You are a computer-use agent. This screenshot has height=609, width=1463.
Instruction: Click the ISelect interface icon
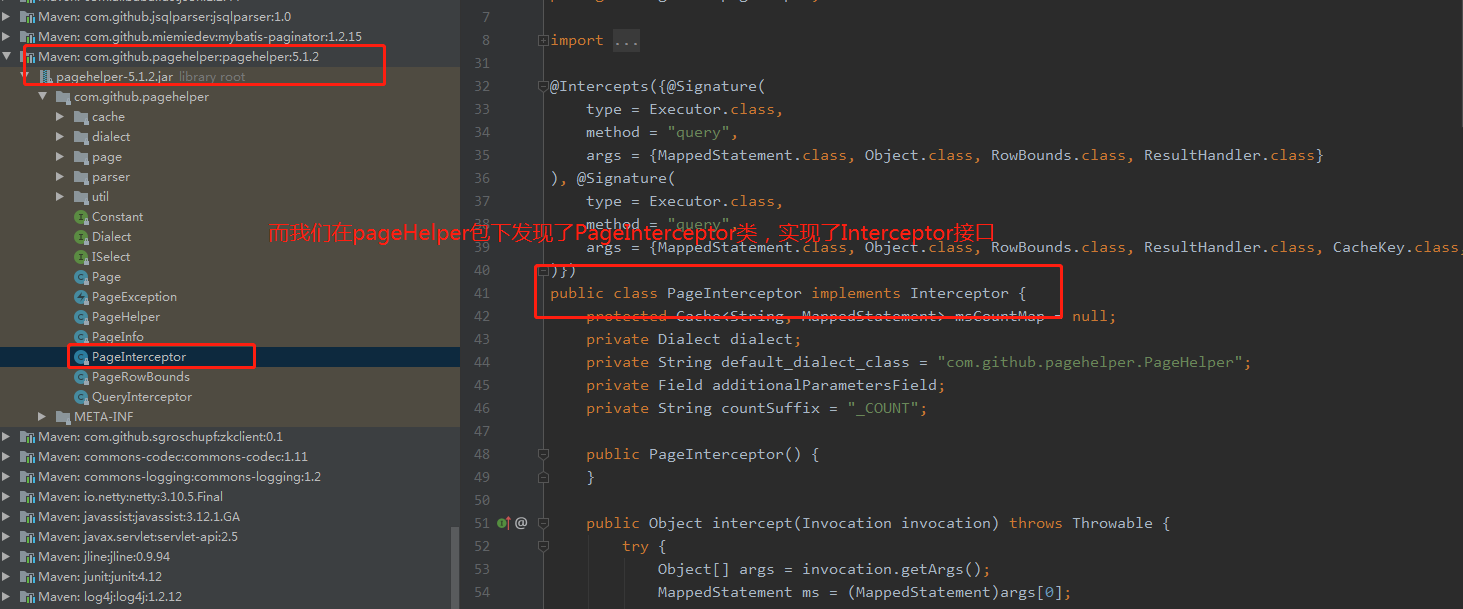pos(80,256)
